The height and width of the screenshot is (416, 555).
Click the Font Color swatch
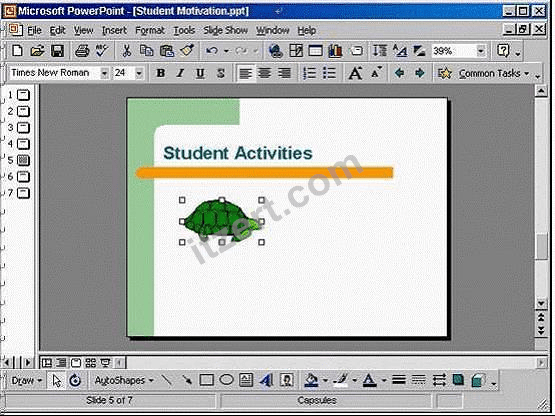pos(370,380)
